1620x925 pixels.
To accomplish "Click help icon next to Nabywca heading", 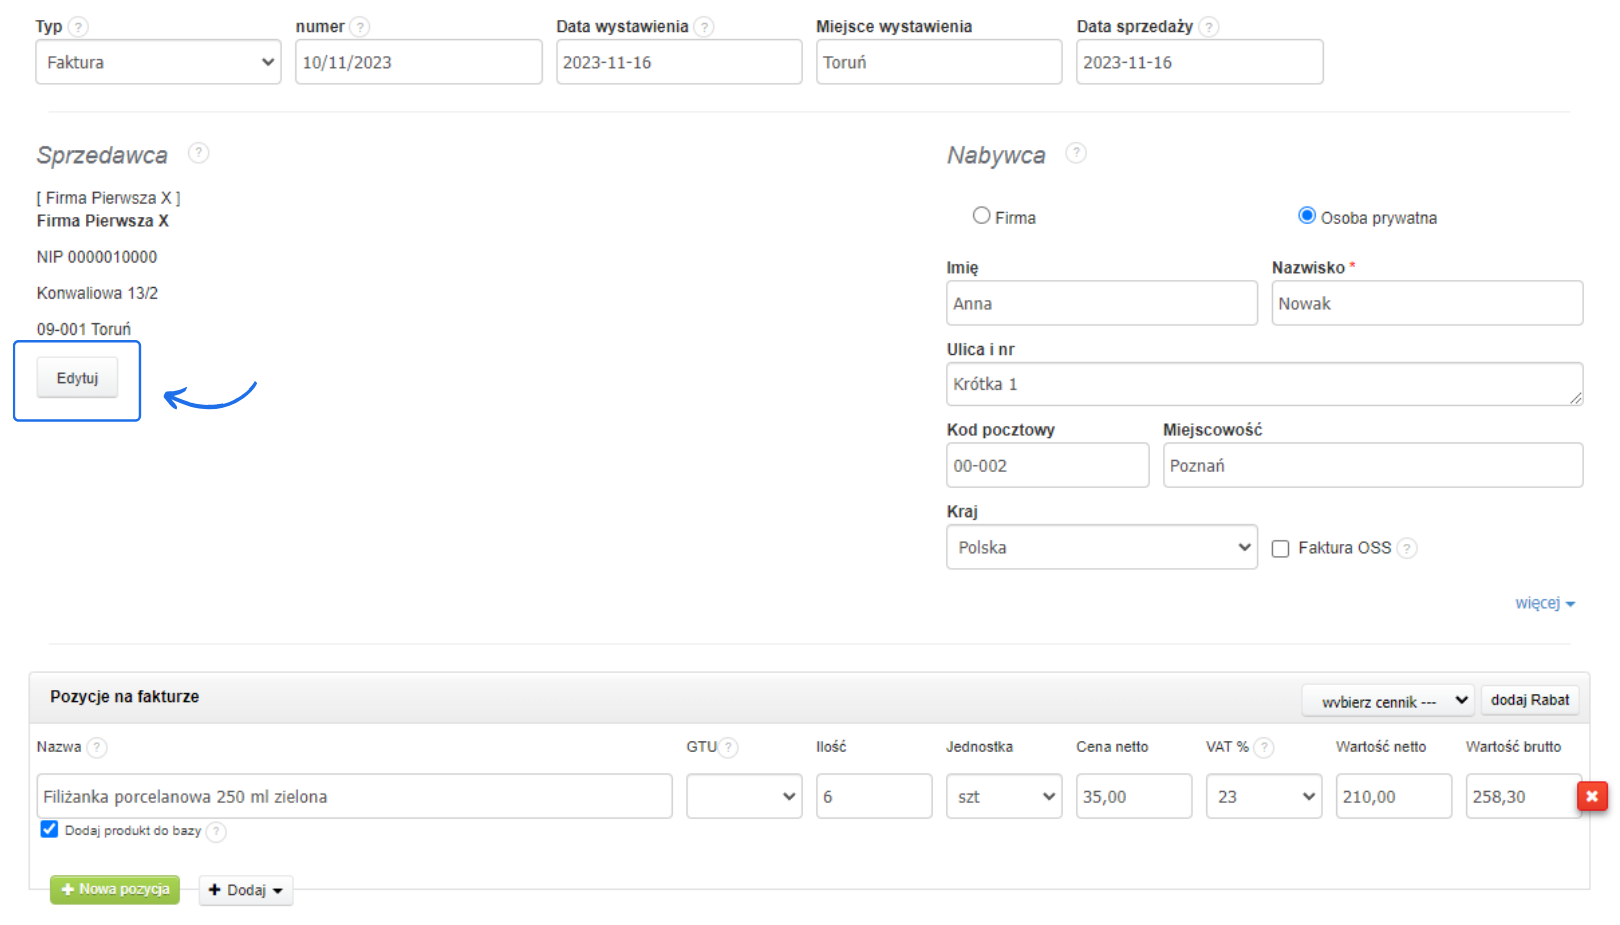I will [1076, 153].
